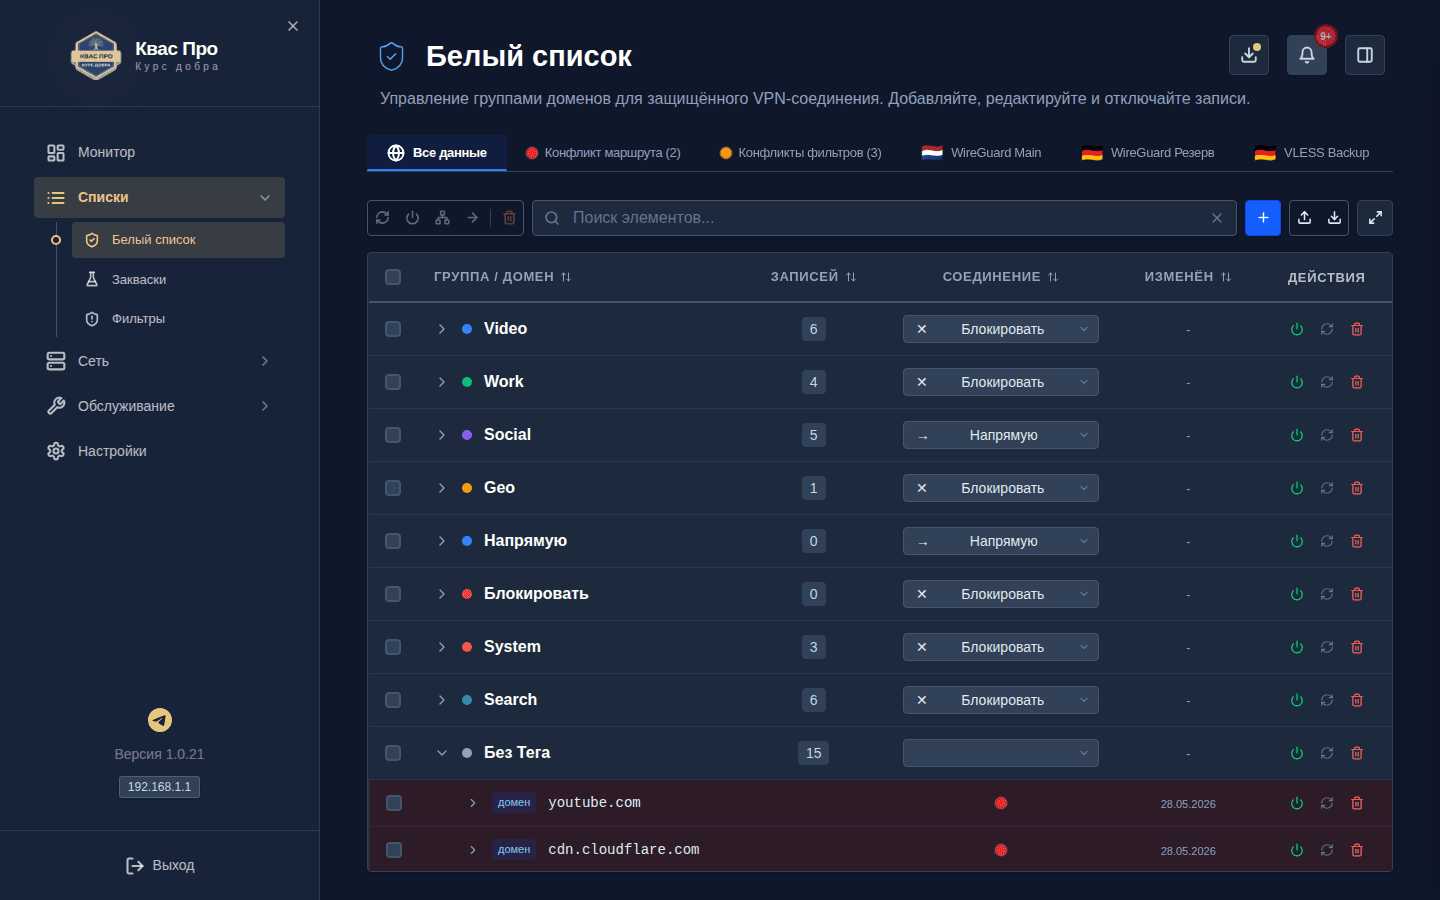Viewport: 1440px width, 900px height.
Task: Click the toolbar red trash icon
Action: coord(509,218)
